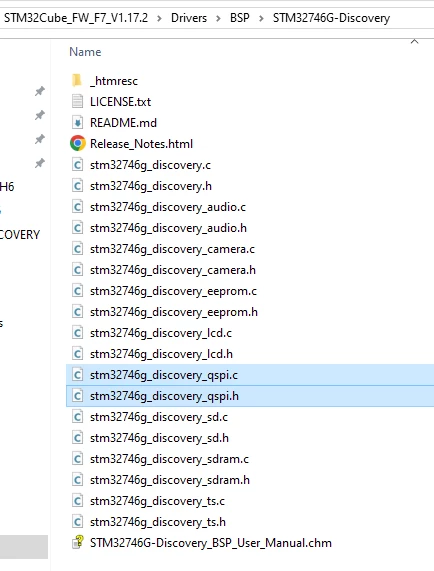Screen dimensions: 434x571
Task: Expand the chevron after STM32Cube_FW_F7_V1.17.2
Action: pyautogui.click(x=159, y=18)
